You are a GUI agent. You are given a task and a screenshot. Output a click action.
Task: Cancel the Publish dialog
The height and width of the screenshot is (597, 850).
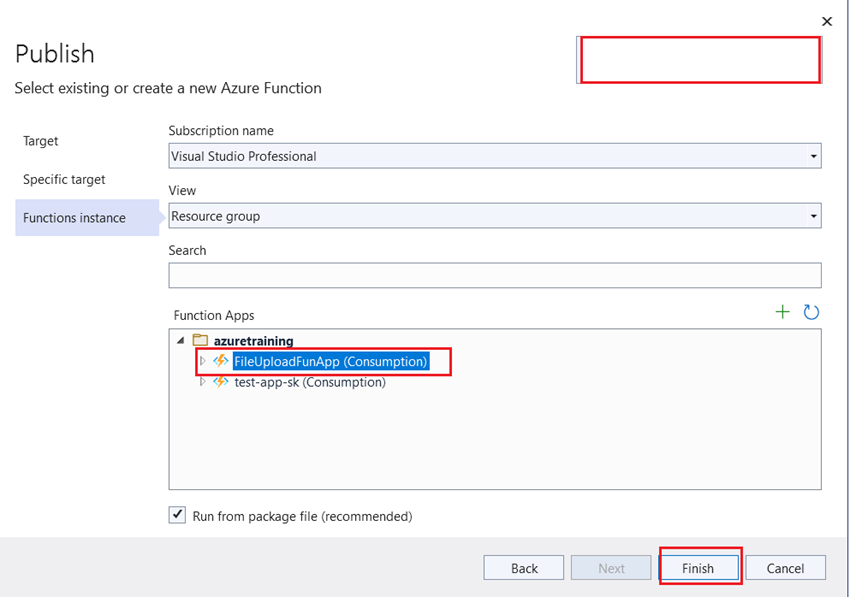[x=786, y=567]
